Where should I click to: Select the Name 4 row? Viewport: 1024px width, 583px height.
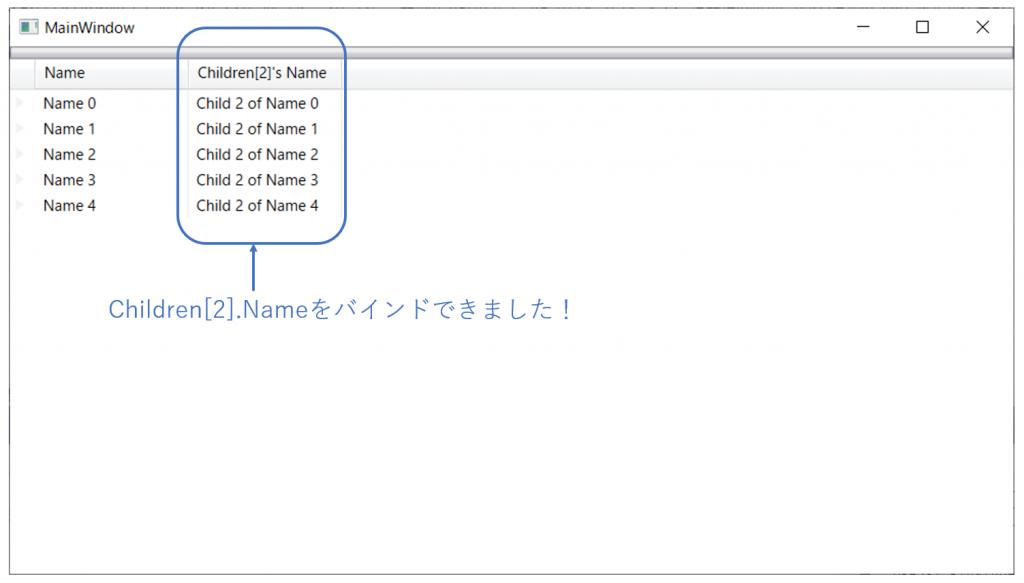tap(68, 206)
